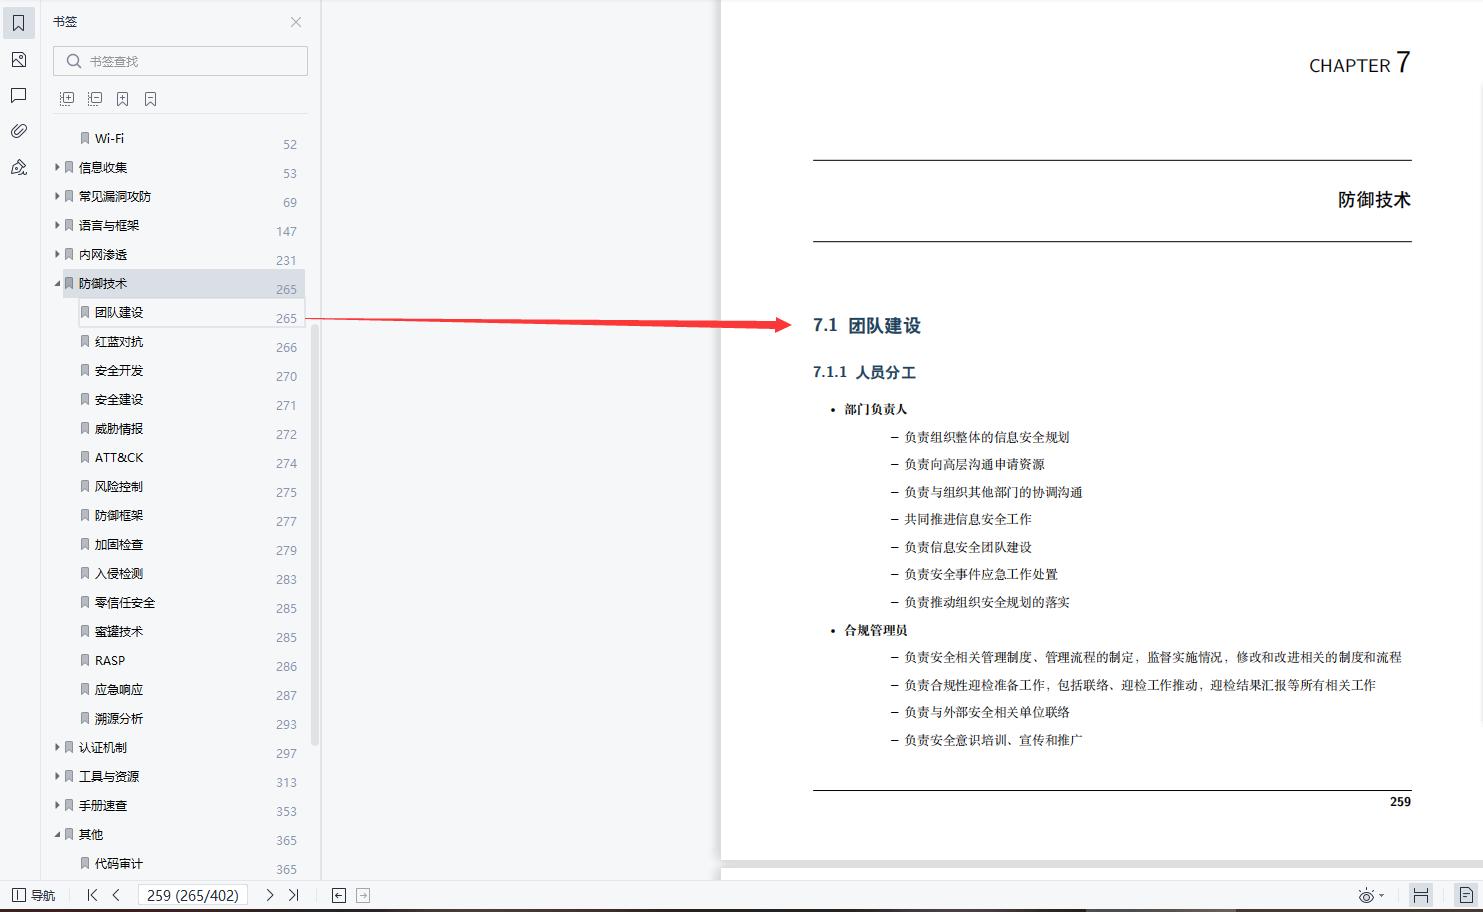This screenshot has height=912, width=1483.
Task: Open the eye protection mode dropdown arrow
Action: click(x=1381, y=895)
